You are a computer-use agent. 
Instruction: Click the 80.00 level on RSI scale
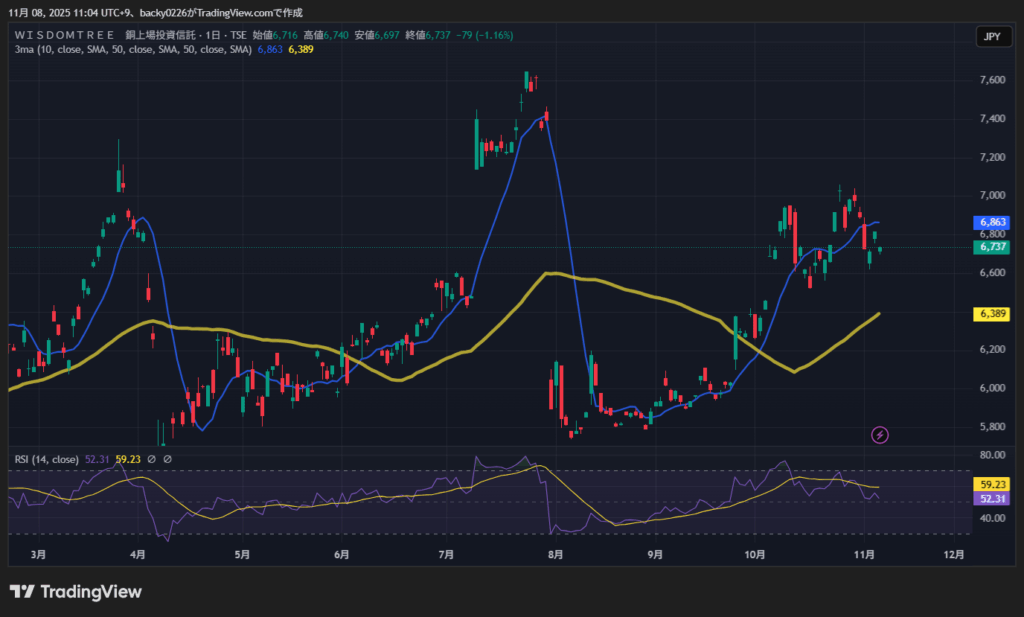[992, 455]
